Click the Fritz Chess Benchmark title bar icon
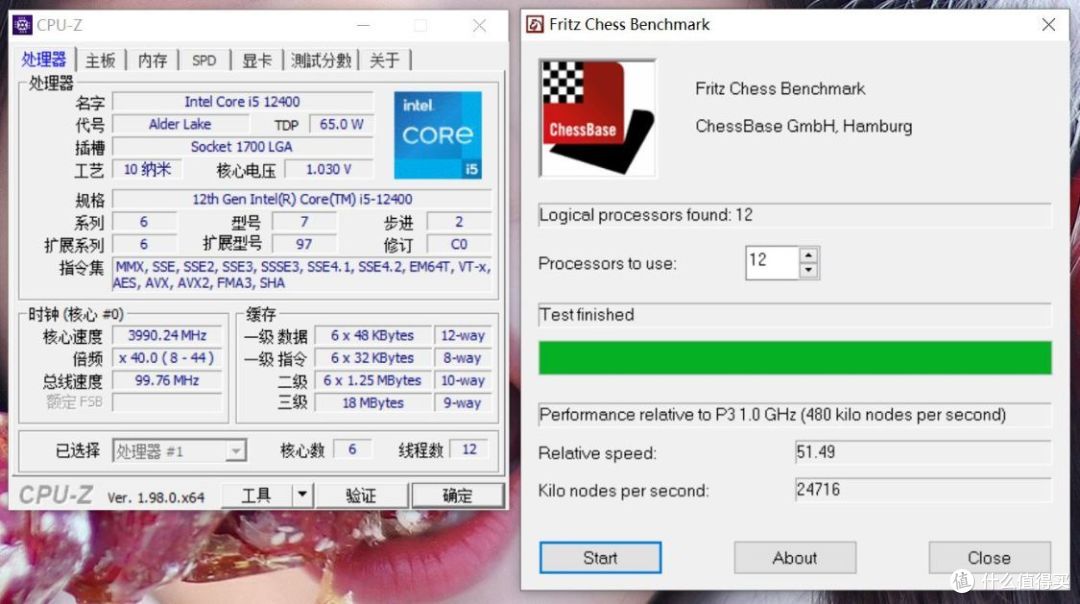 (534, 24)
